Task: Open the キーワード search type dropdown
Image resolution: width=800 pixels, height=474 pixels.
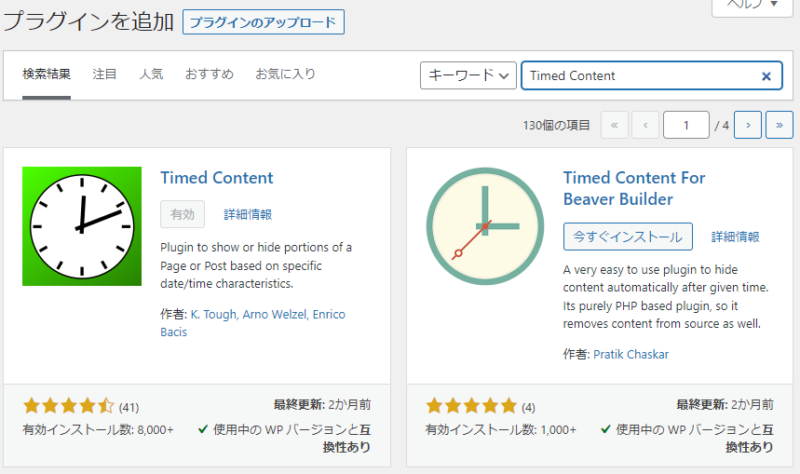Action: [468, 76]
